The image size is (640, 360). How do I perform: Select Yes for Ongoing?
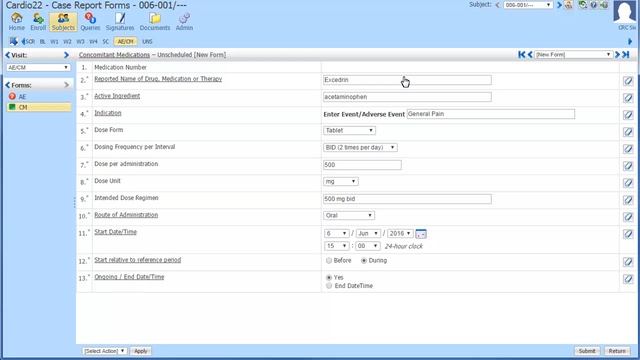329,278
